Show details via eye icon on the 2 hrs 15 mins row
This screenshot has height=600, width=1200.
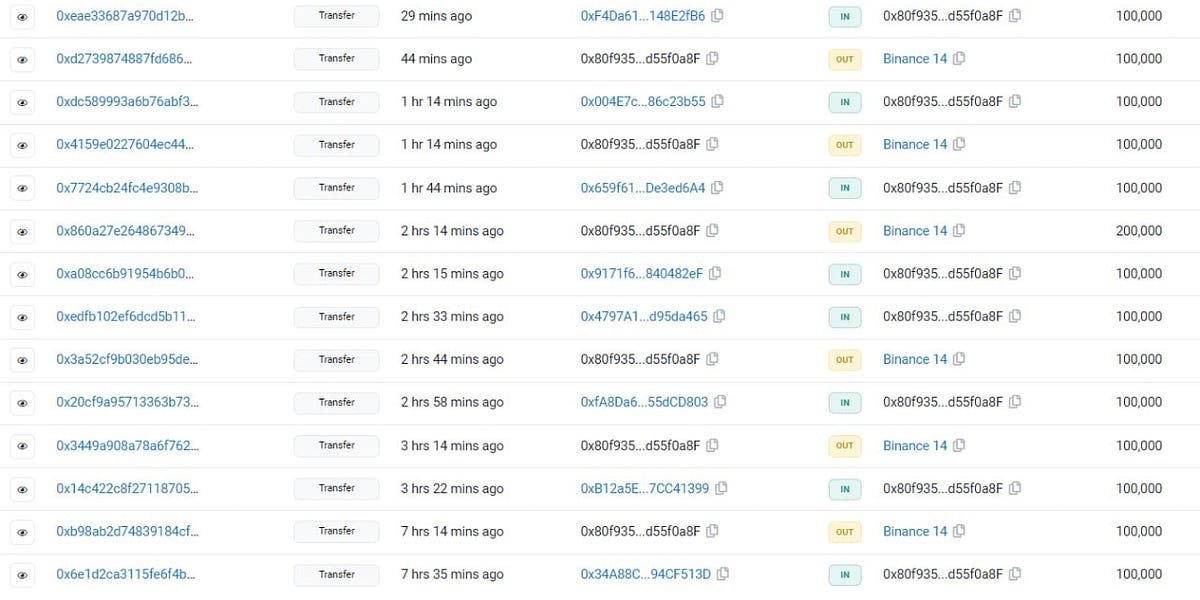click(x=22, y=273)
